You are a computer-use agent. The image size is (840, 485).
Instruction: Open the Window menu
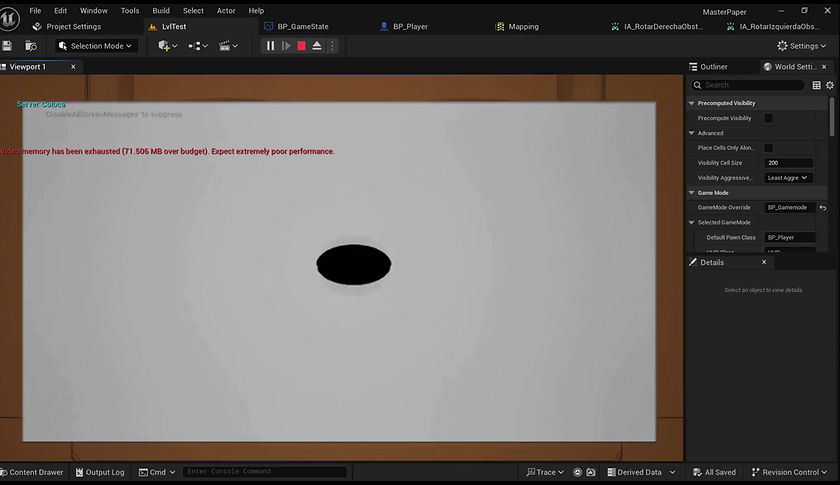(x=94, y=11)
